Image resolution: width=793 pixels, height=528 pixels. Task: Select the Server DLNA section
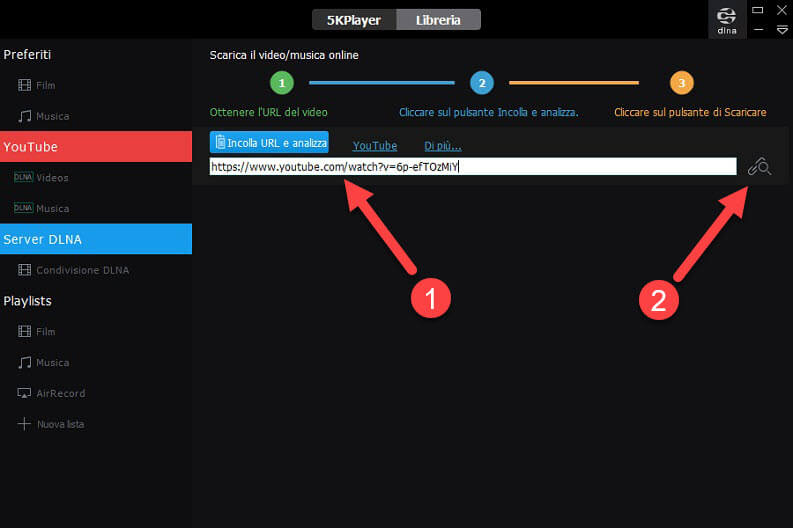click(96, 239)
